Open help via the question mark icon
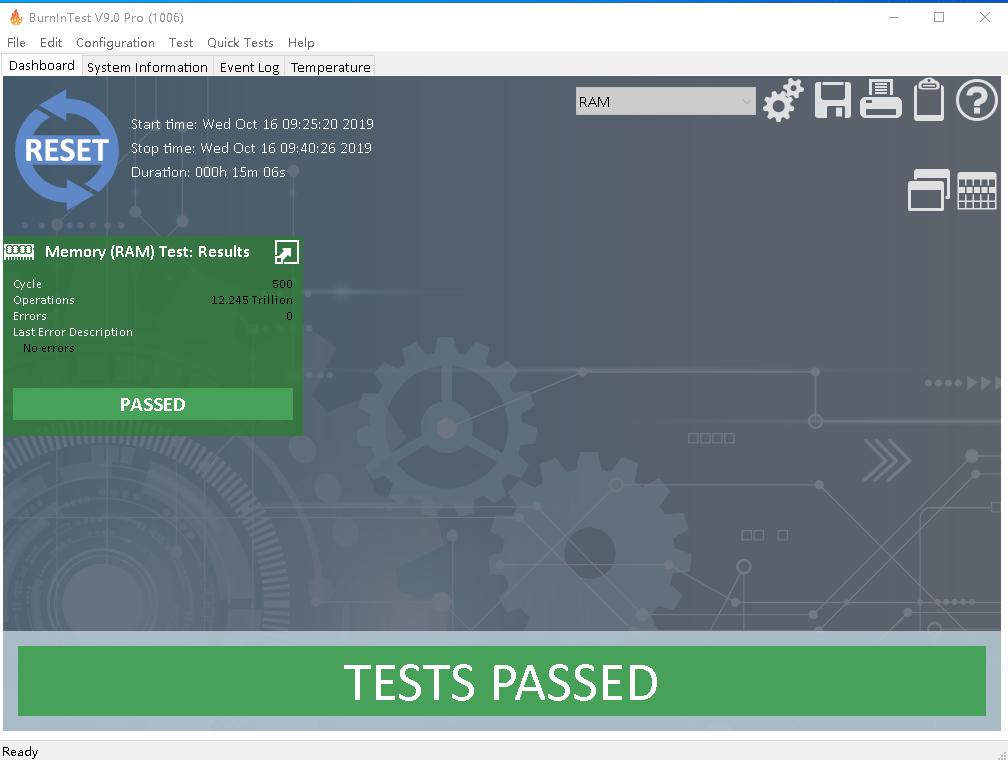 tap(976, 100)
